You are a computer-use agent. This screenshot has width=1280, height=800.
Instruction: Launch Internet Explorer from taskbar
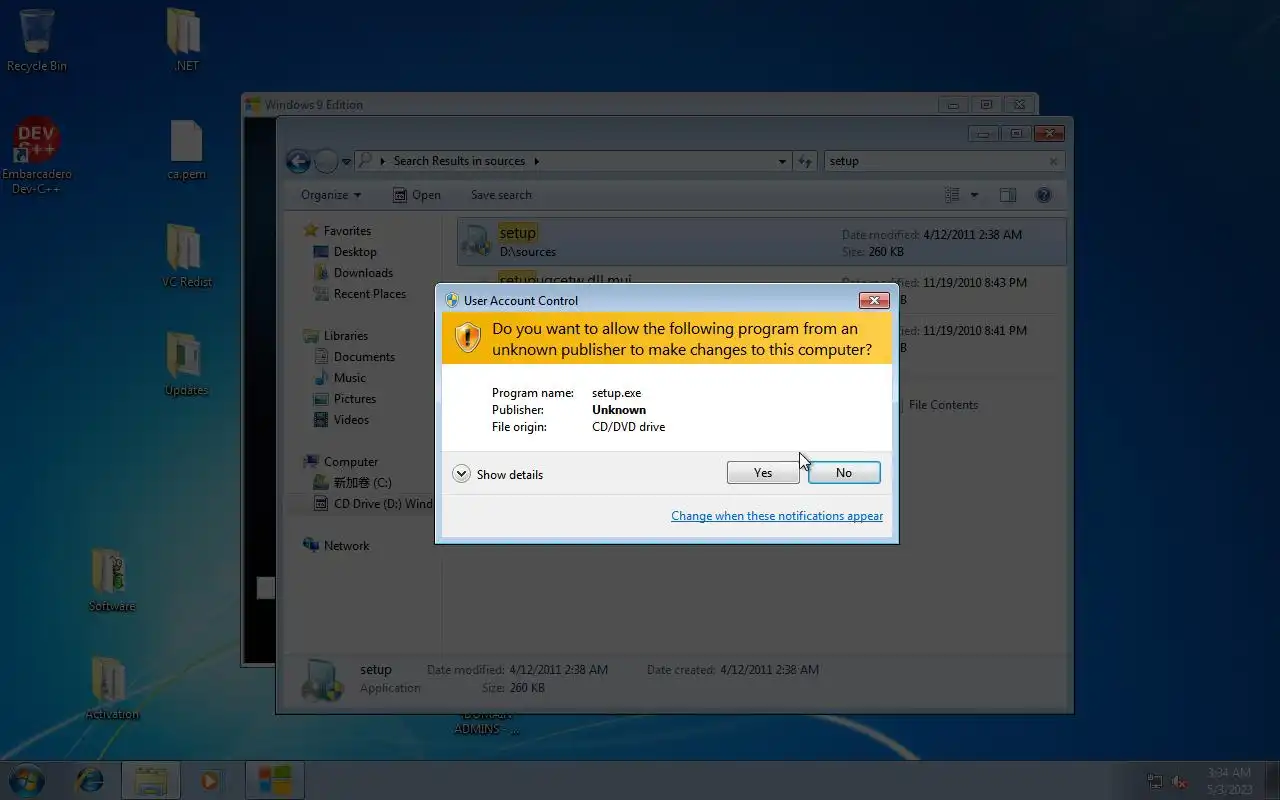(90, 779)
